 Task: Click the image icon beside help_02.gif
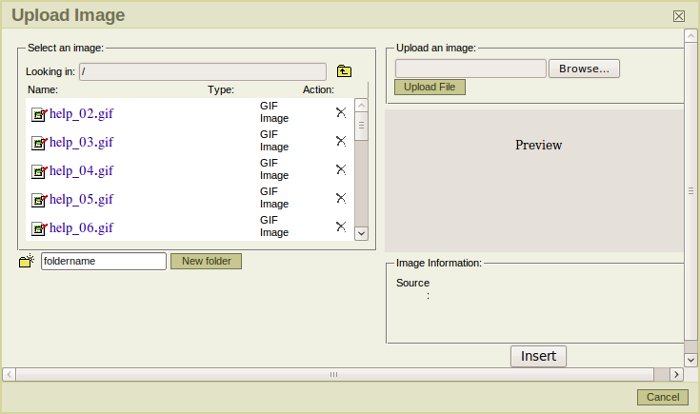coord(39,114)
